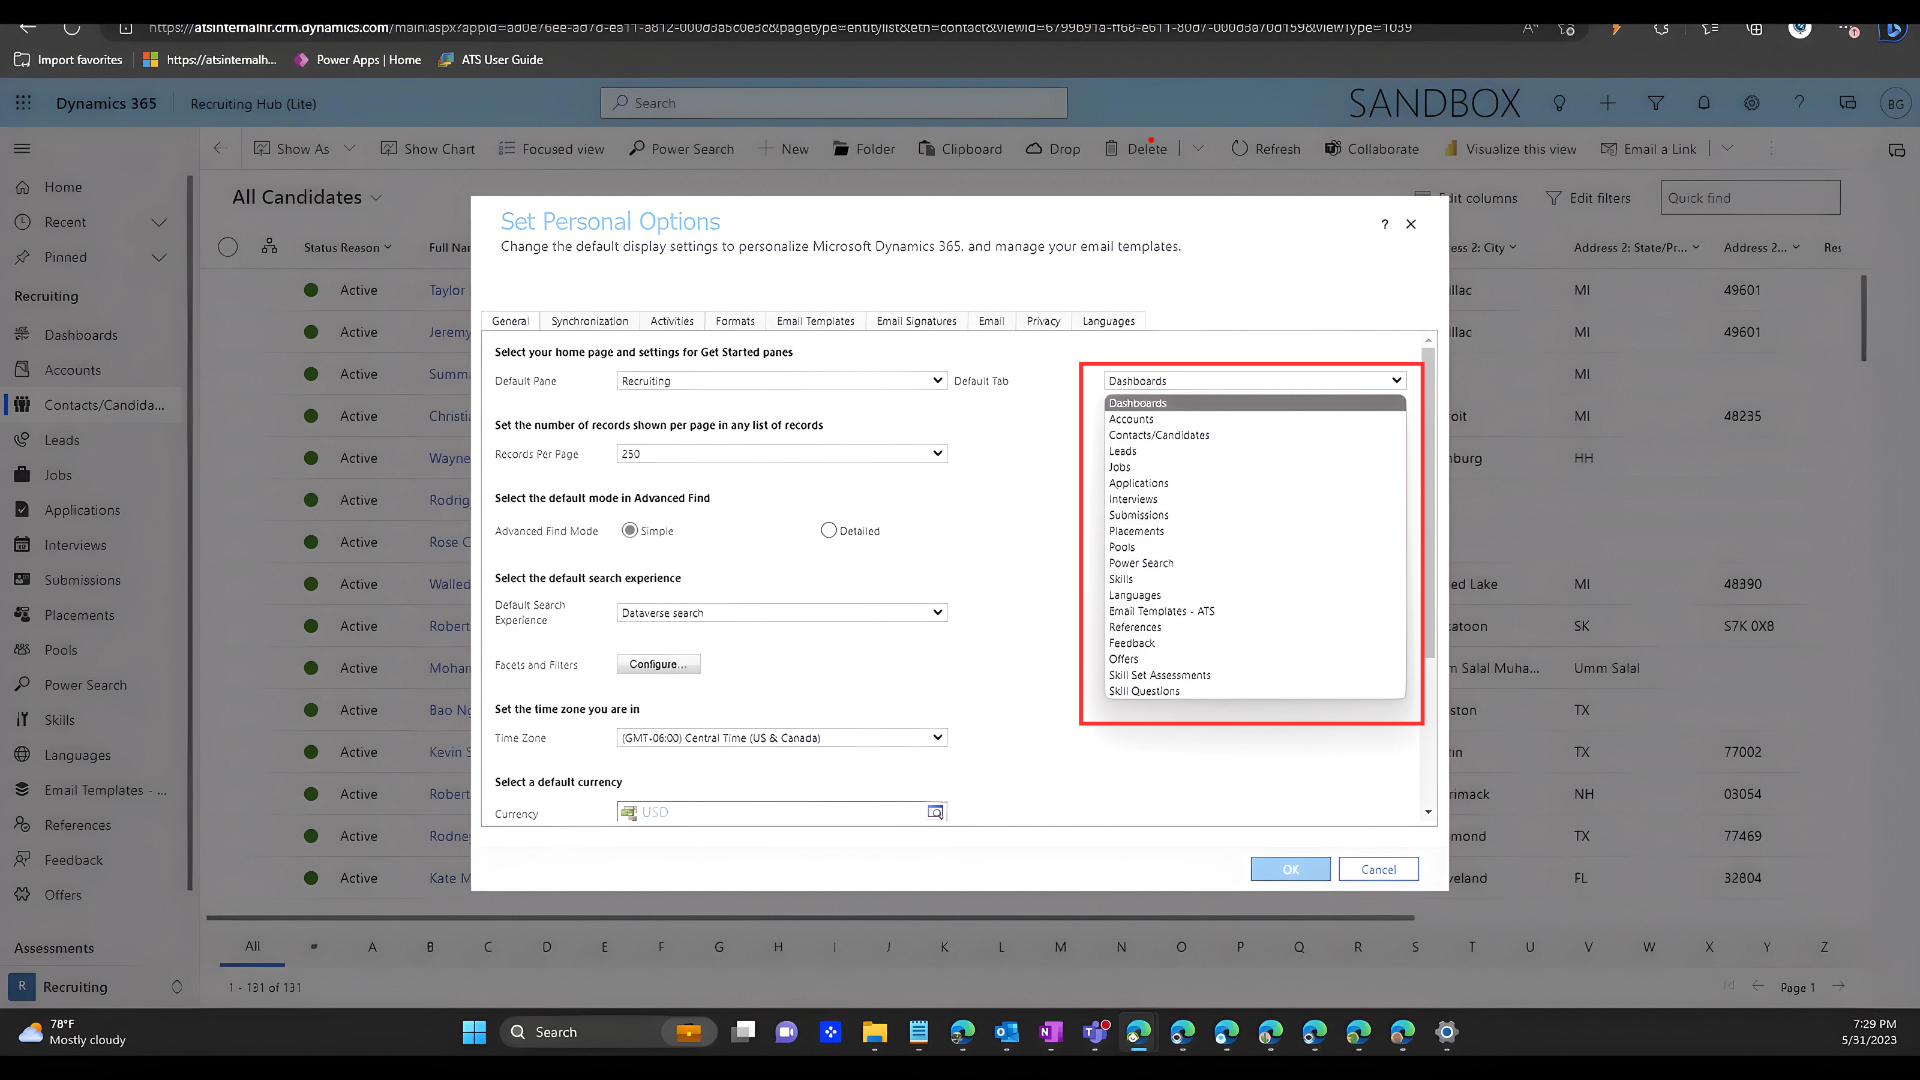The image size is (1920, 1080).
Task: Click Edit filters above the grid
Action: point(1588,198)
